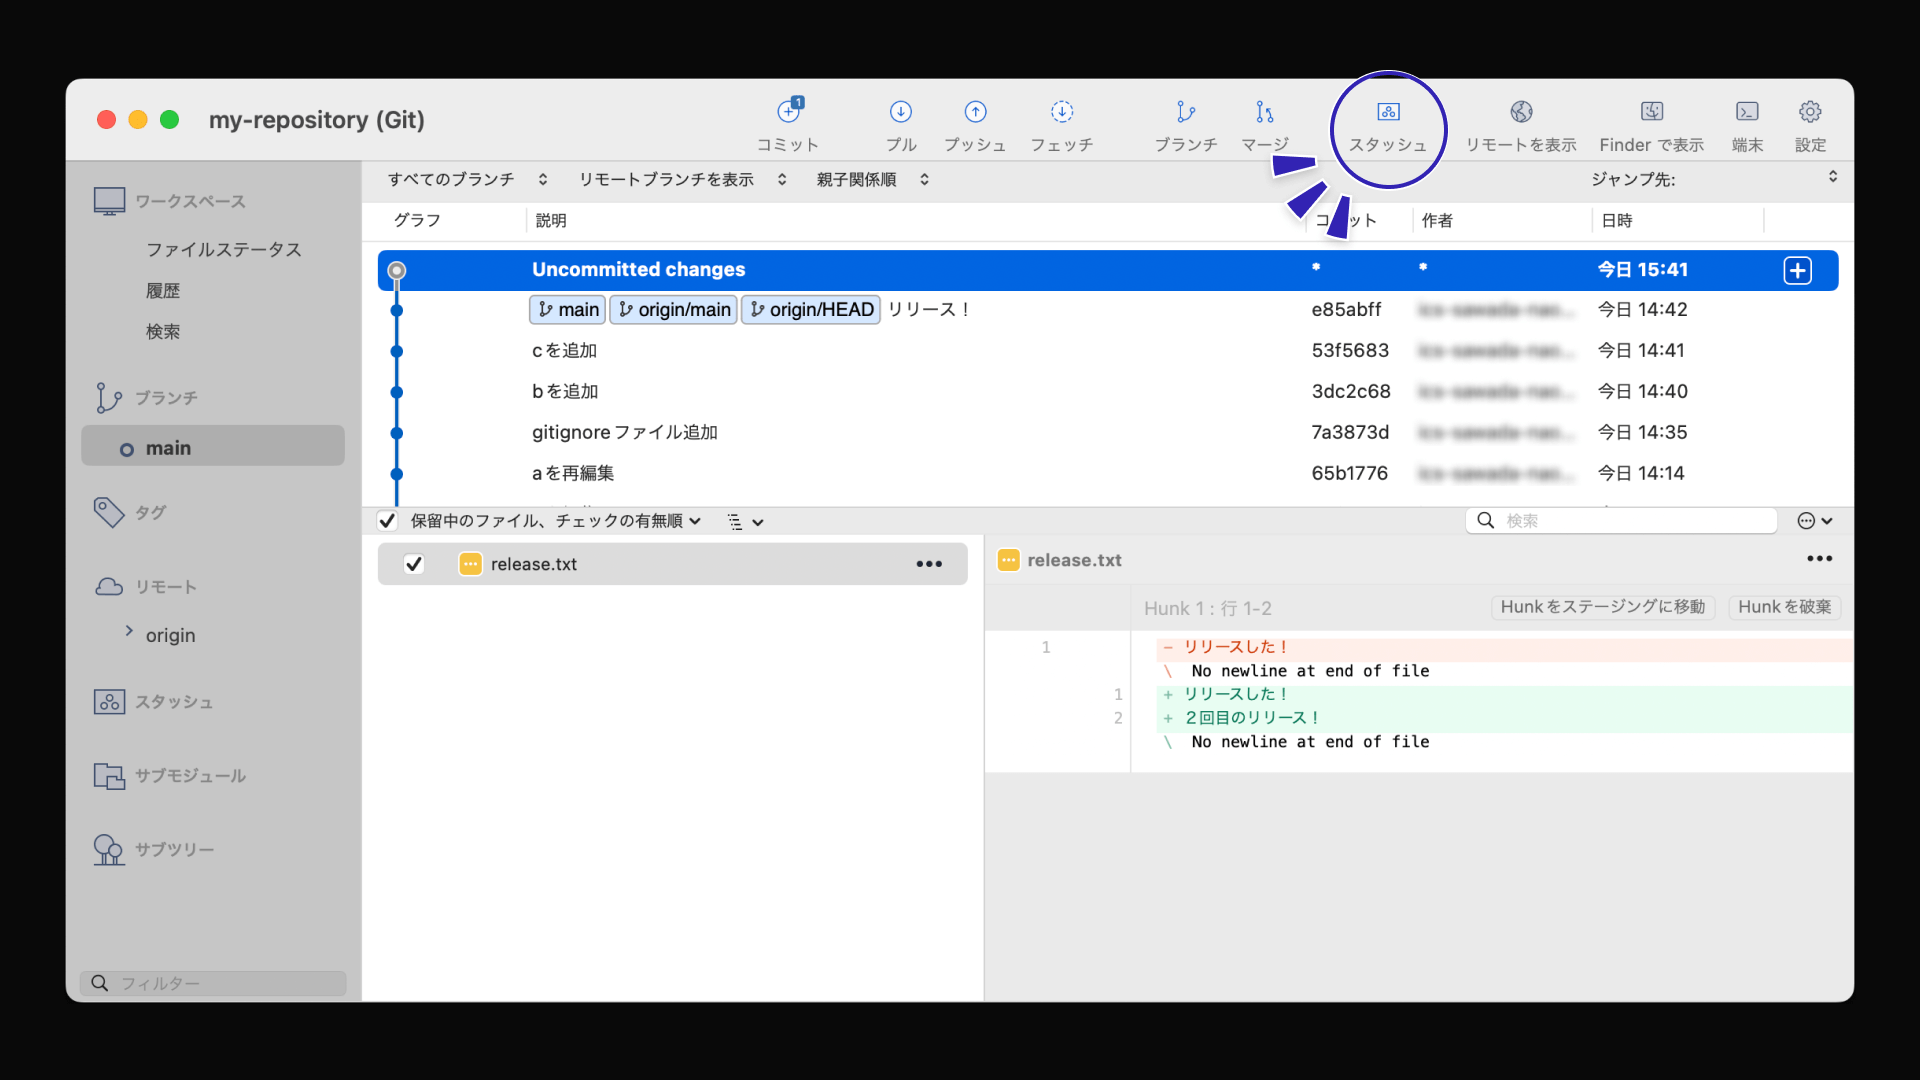Click the Graph column header
Viewport: 1920px width, 1080px height.
tap(417, 220)
